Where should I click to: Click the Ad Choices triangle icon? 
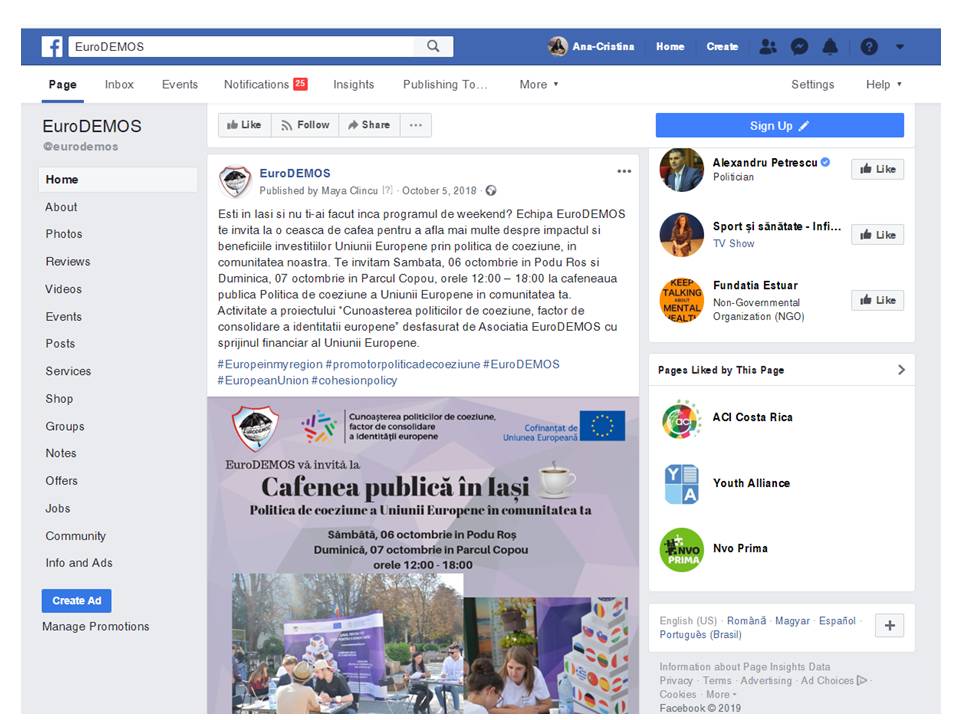pos(863,680)
